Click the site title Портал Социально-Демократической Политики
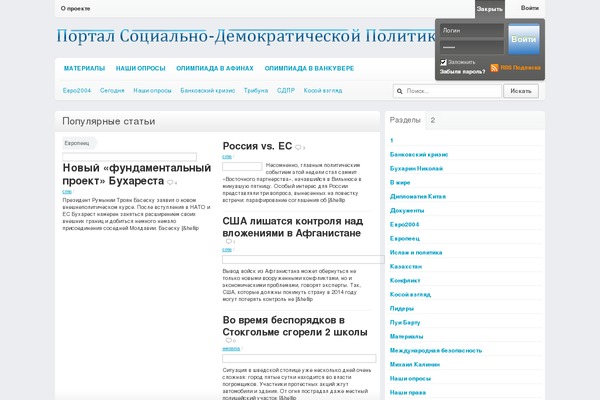This screenshot has width=600, height=400. [x=246, y=36]
